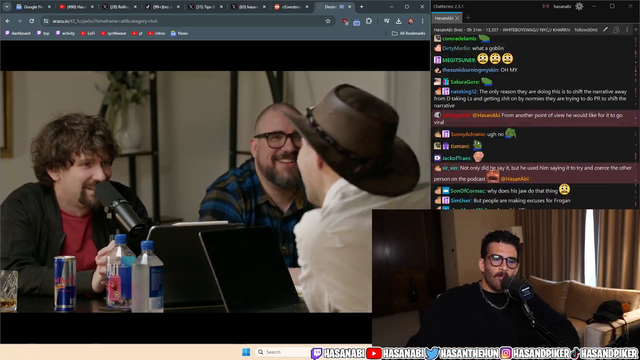Go back in the browser
The height and width of the screenshot is (360, 640).
[8, 21]
